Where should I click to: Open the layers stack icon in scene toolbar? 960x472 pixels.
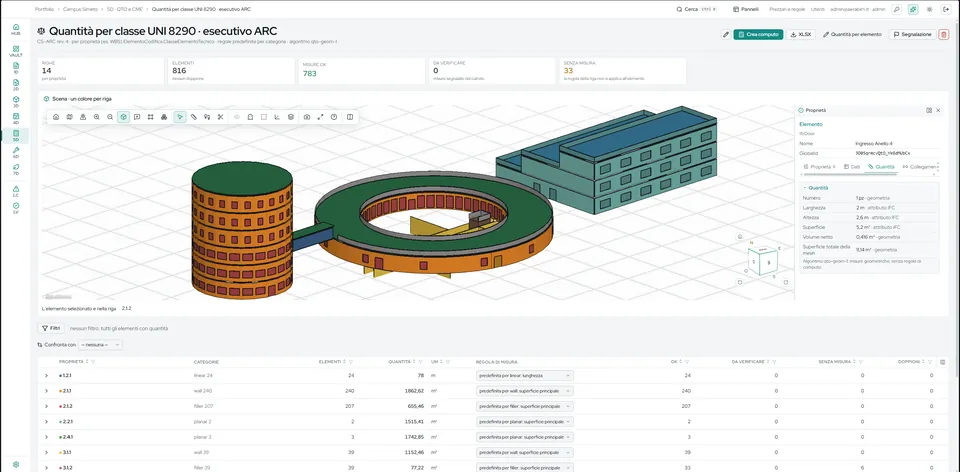pyautogui.click(x=291, y=117)
